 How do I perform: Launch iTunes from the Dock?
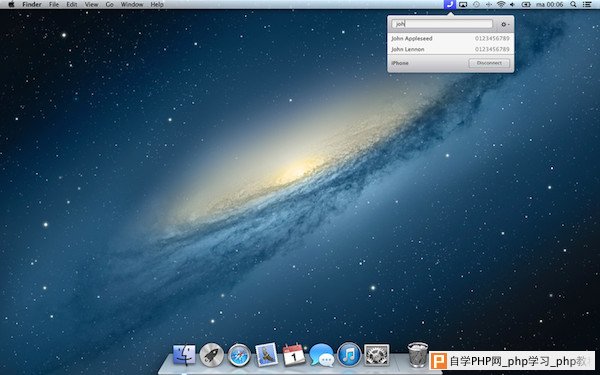(349, 355)
